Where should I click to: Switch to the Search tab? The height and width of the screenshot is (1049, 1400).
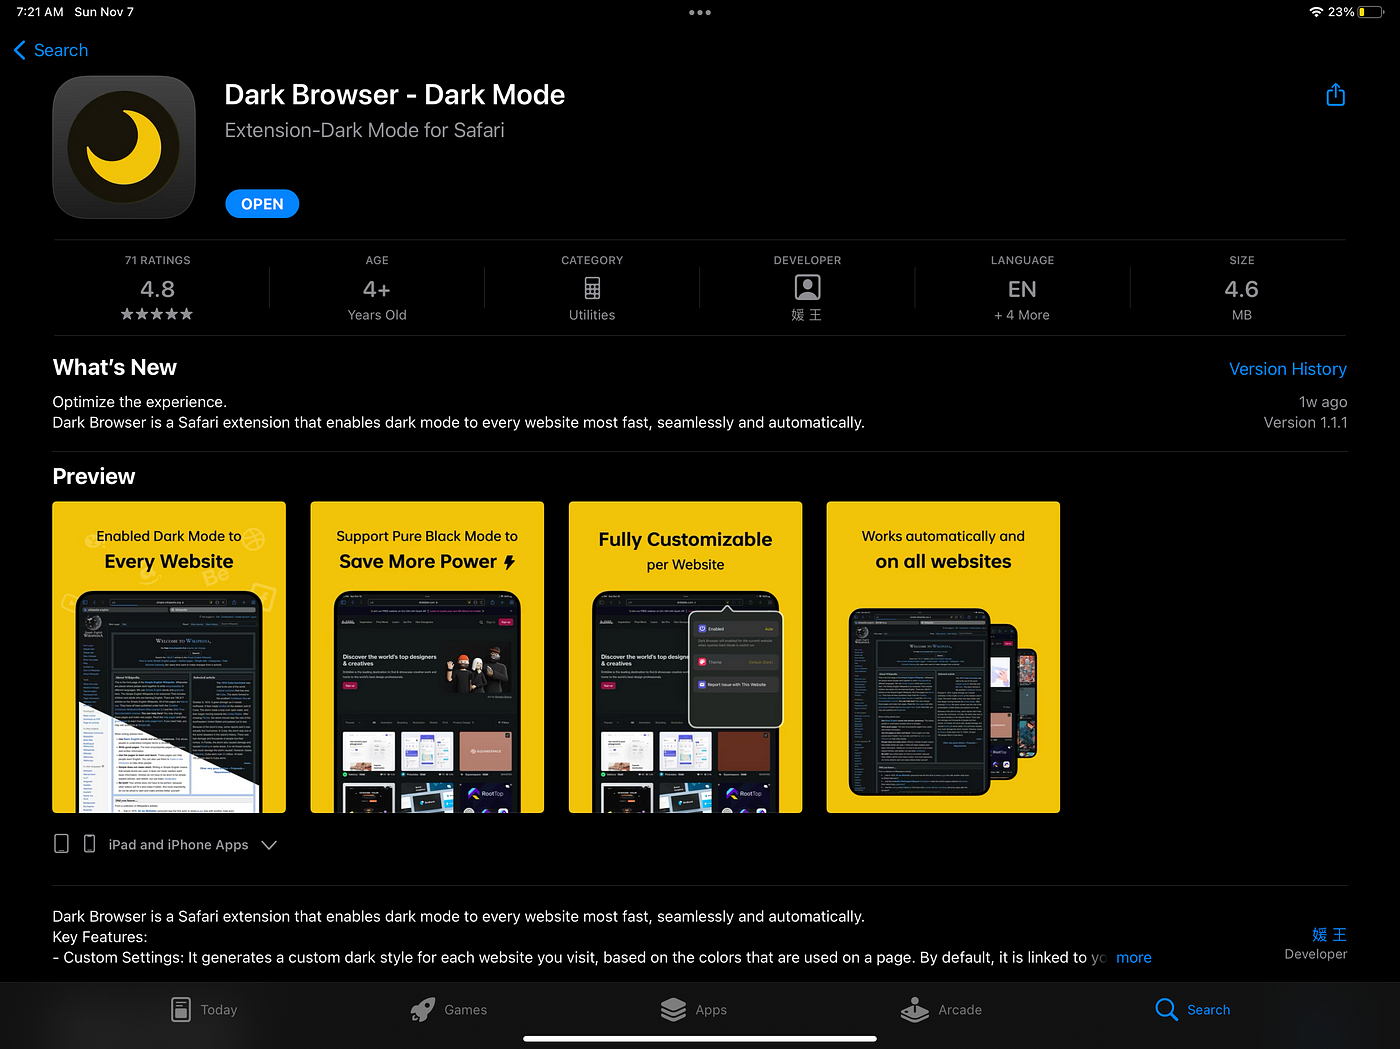coord(1192,1009)
